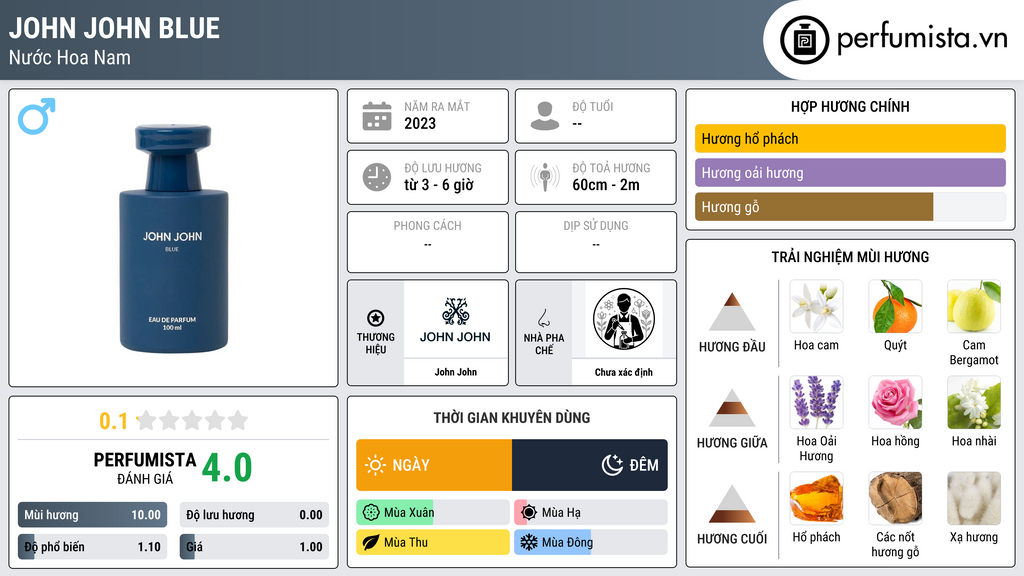The height and width of the screenshot is (576, 1024).
Task: Click the Mùa Xuân season bar
Action: pyautogui.click(x=433, y=512)
